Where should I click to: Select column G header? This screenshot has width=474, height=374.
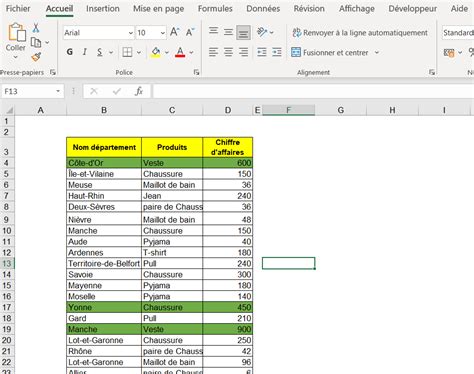coord(341,110)
